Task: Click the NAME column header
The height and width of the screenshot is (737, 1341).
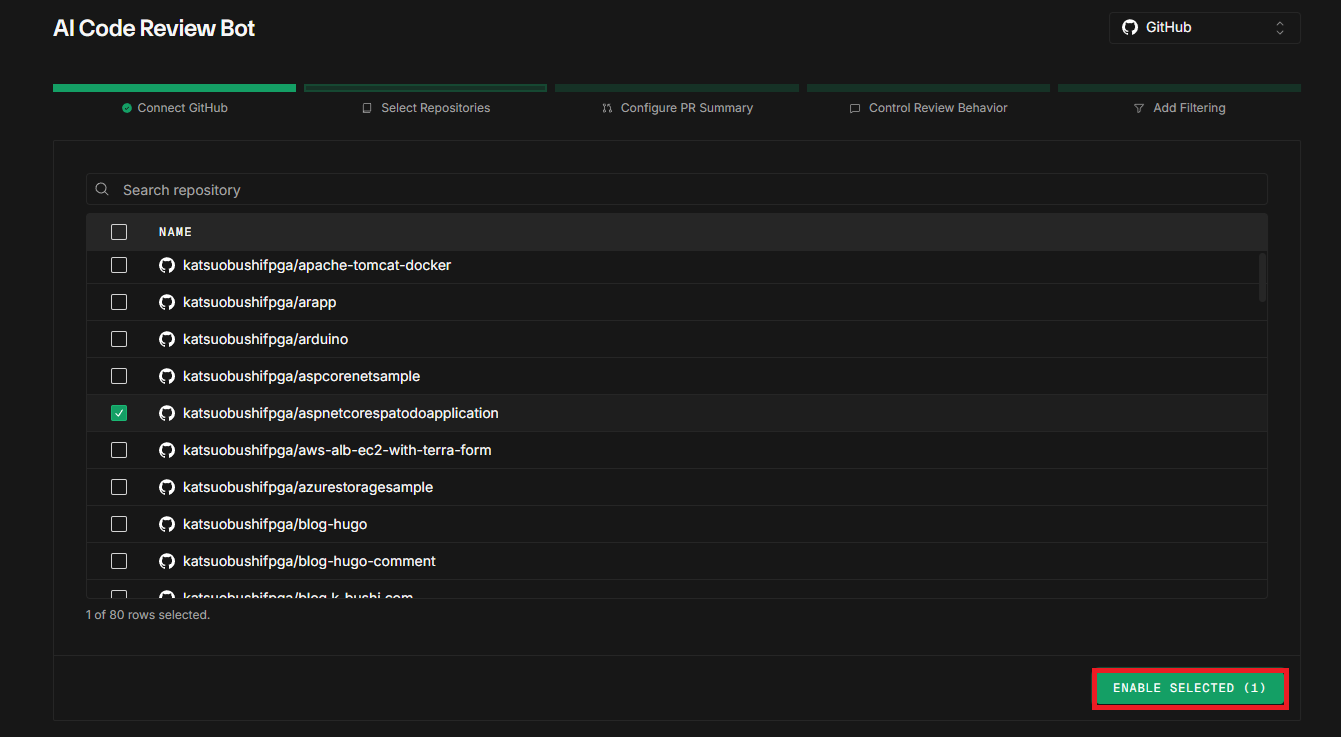Action: (x=175, y=232)
